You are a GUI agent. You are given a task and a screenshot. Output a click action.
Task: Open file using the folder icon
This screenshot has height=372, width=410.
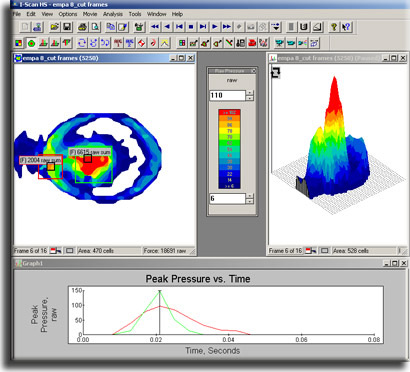click(55, 27)
